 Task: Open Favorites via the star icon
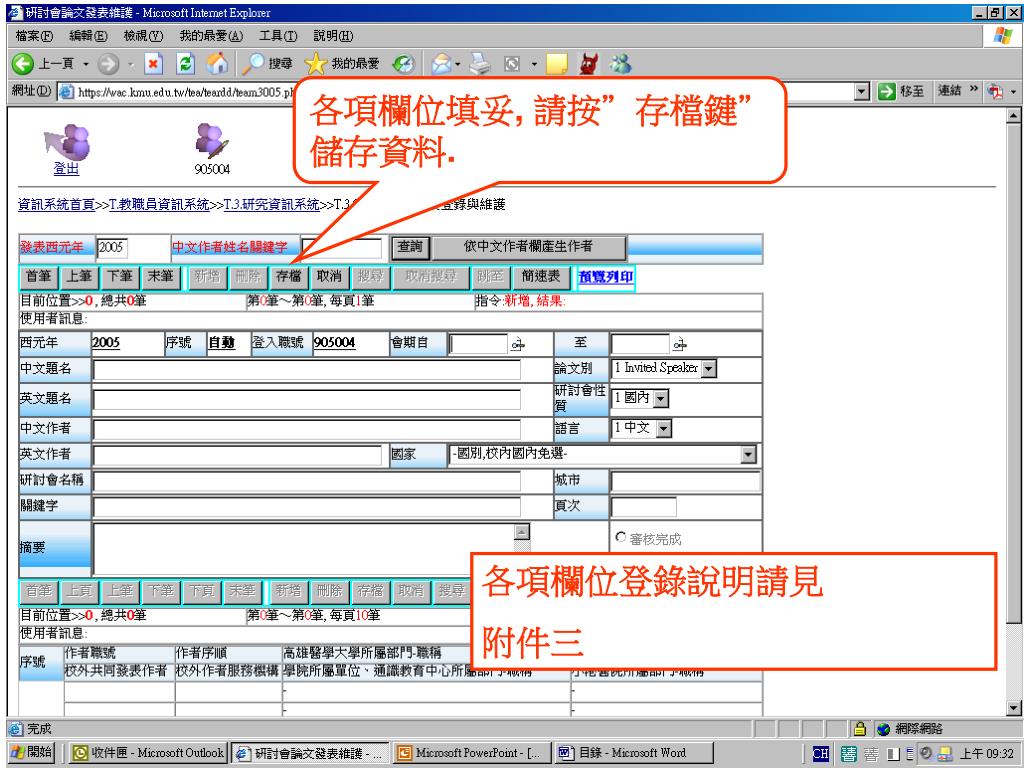tap(315, 63)
